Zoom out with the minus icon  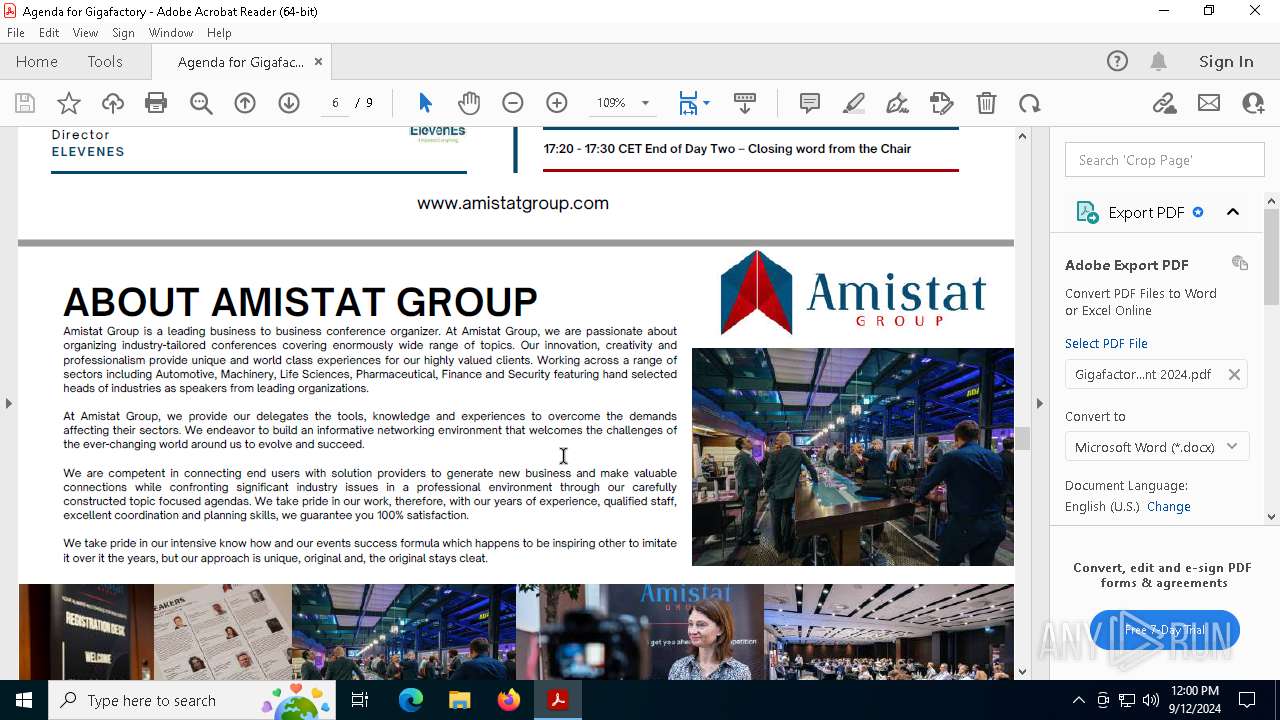click(x=513, y=103)
